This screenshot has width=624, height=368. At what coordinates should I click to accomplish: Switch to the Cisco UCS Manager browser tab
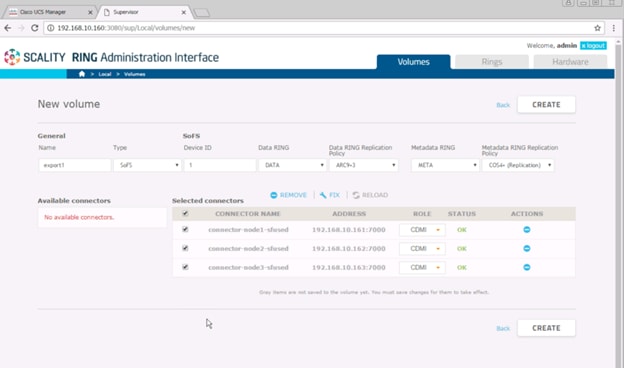50,12
